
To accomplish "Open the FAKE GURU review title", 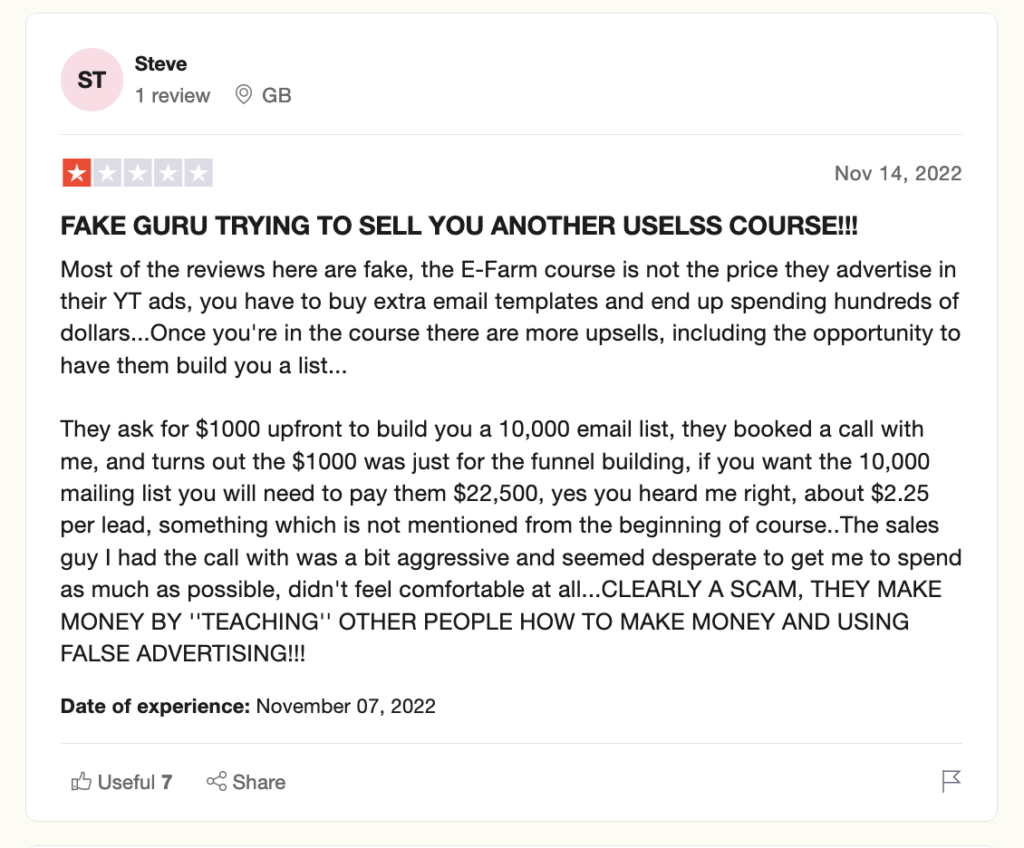I will 459,225.
